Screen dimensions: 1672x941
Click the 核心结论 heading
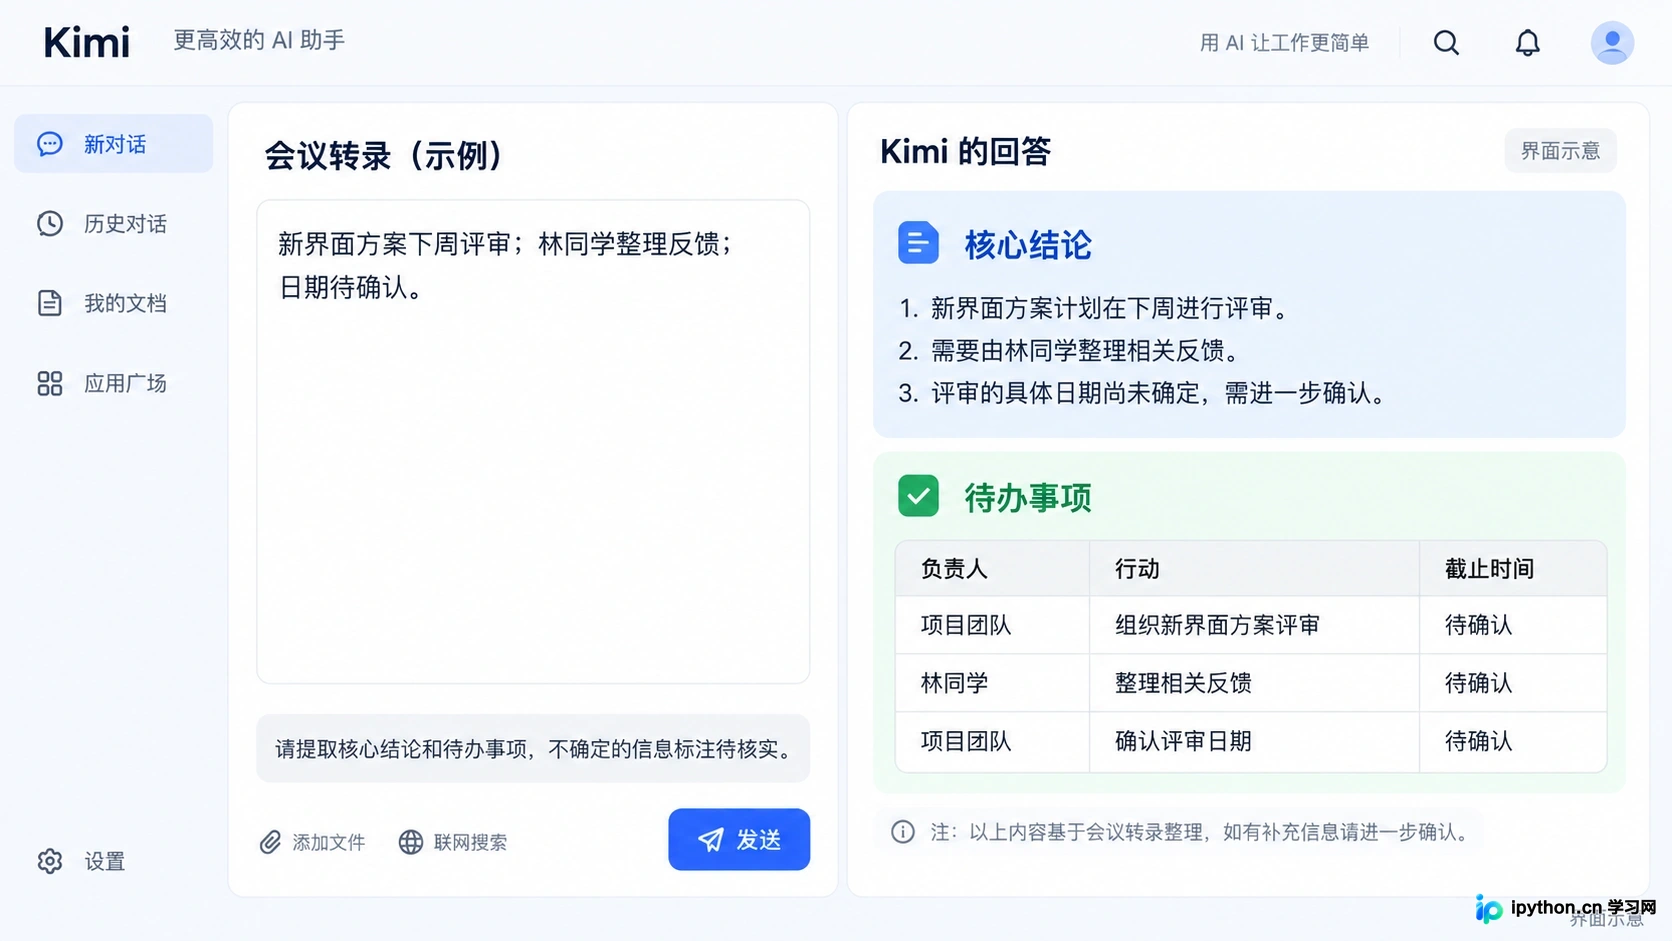[x=1028, y=245]
